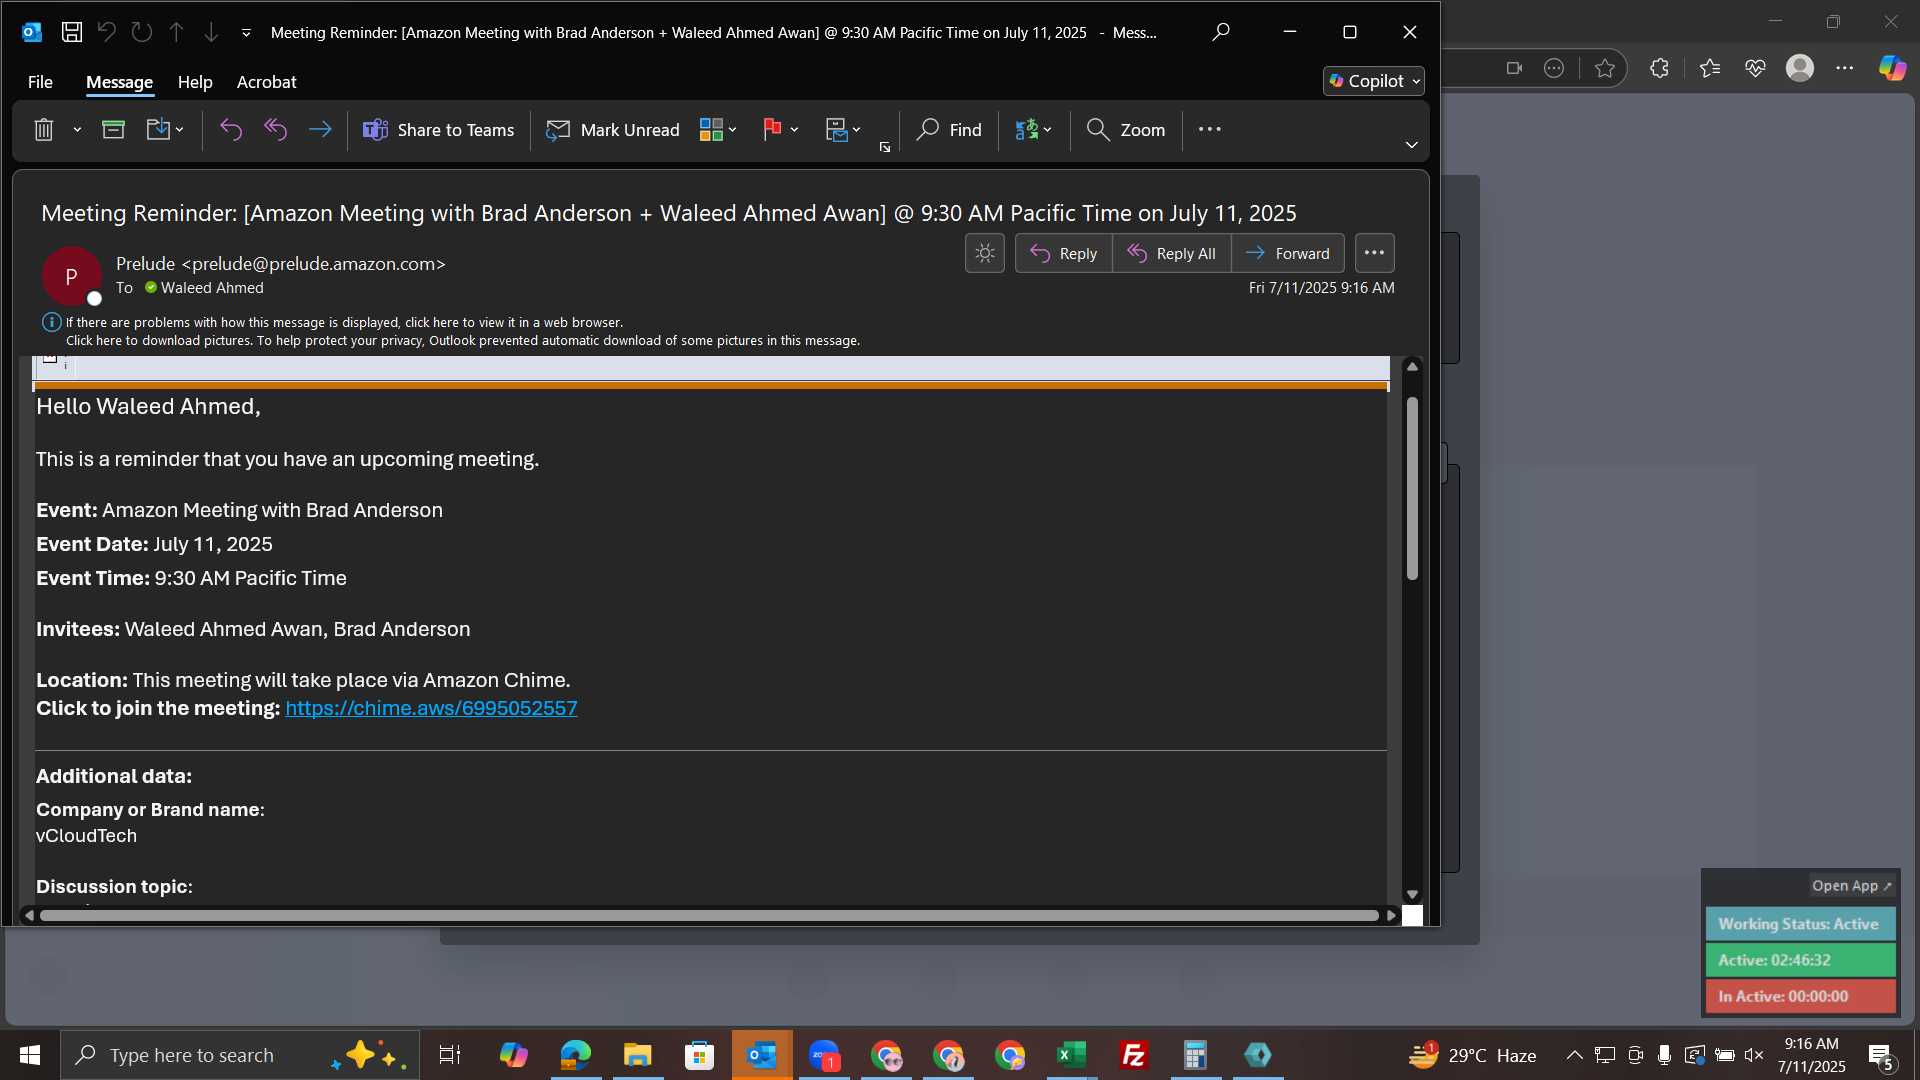Go to previous item with up arrow
1920x1080 pixels.
(x=176, y=32)
